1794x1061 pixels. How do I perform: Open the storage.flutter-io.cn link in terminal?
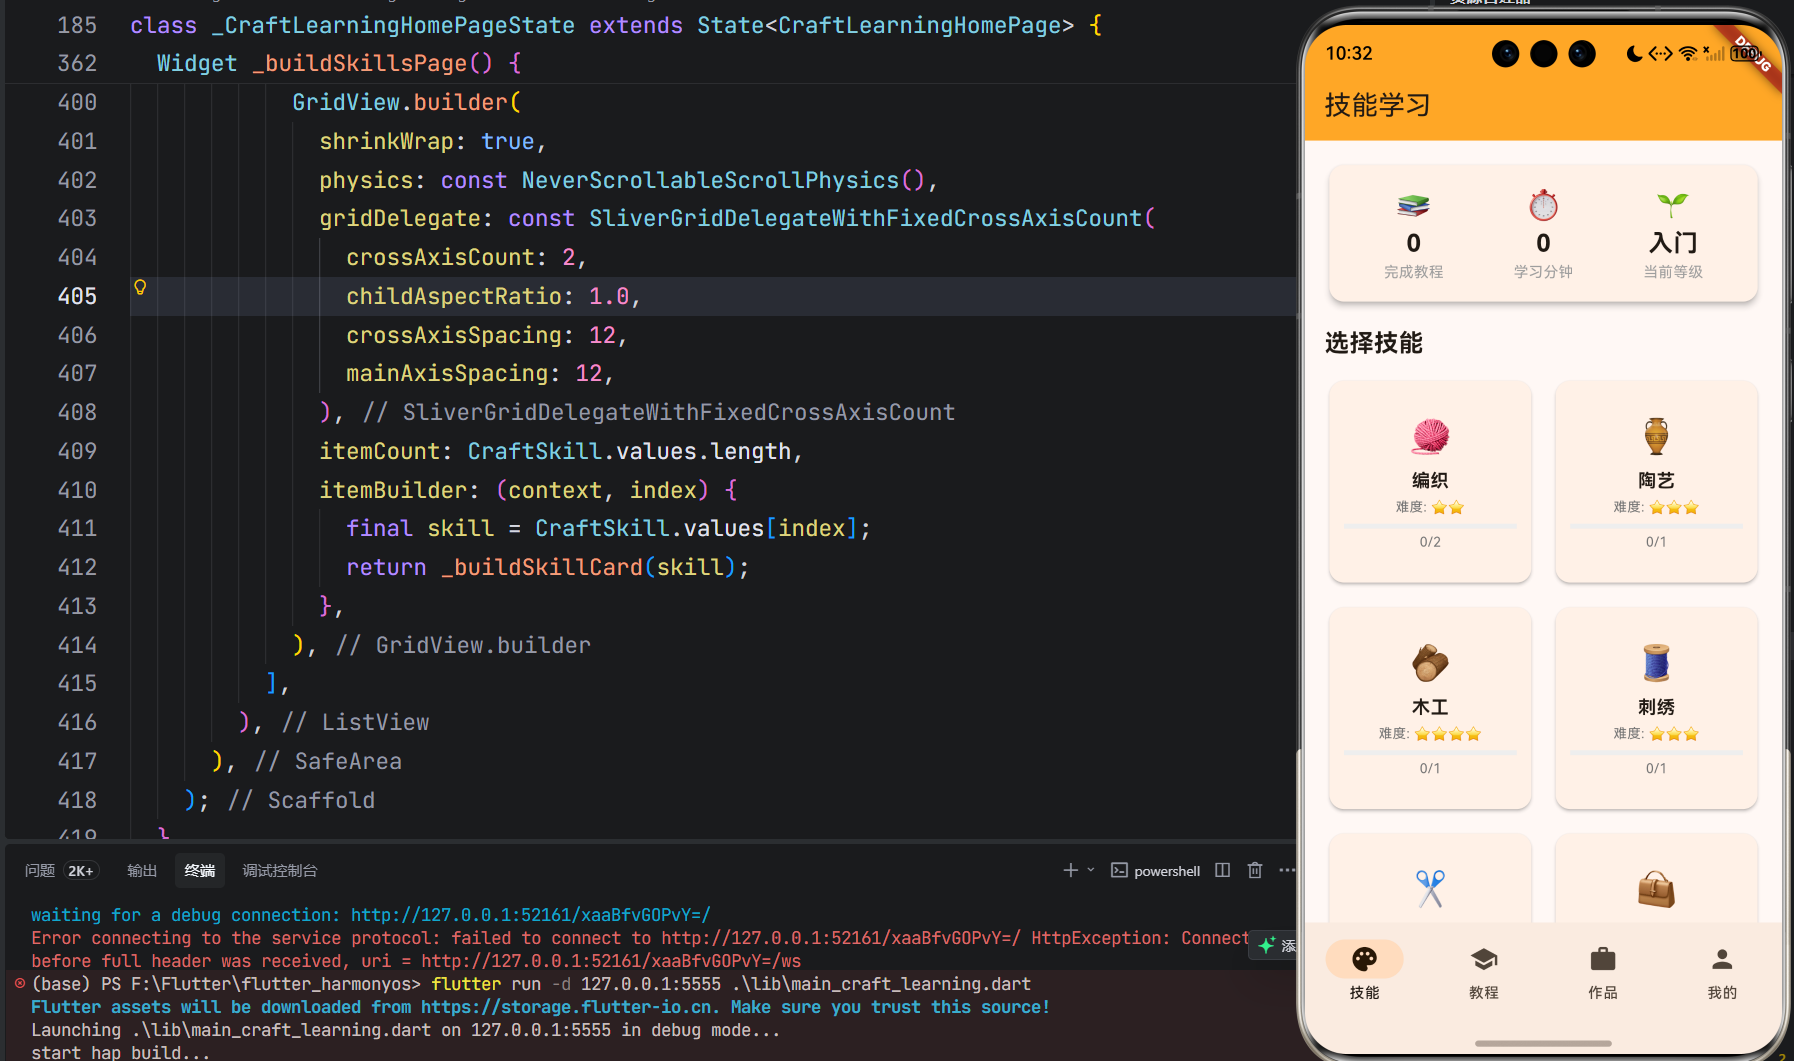(x=568, y=1007)
